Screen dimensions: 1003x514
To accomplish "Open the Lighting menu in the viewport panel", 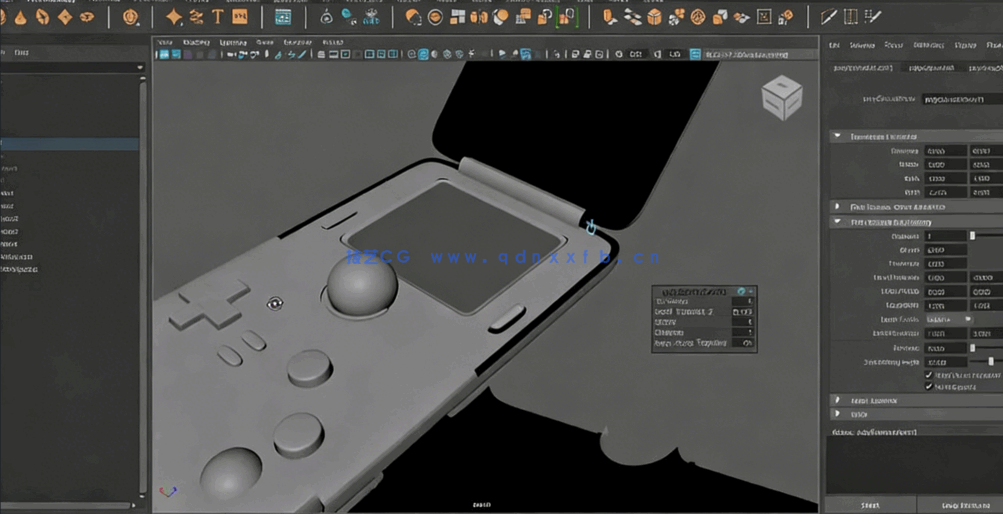I will click(233, 42).
